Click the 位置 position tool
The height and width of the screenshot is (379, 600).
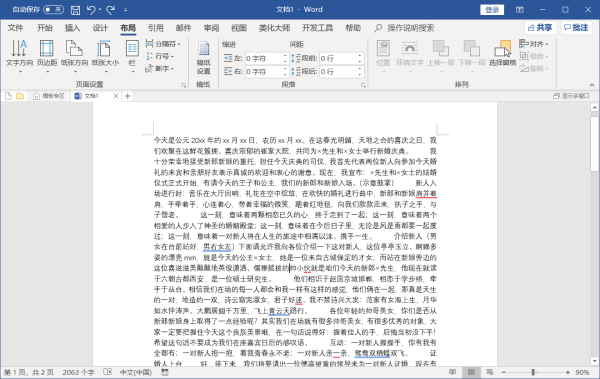[x=383, y=56]
